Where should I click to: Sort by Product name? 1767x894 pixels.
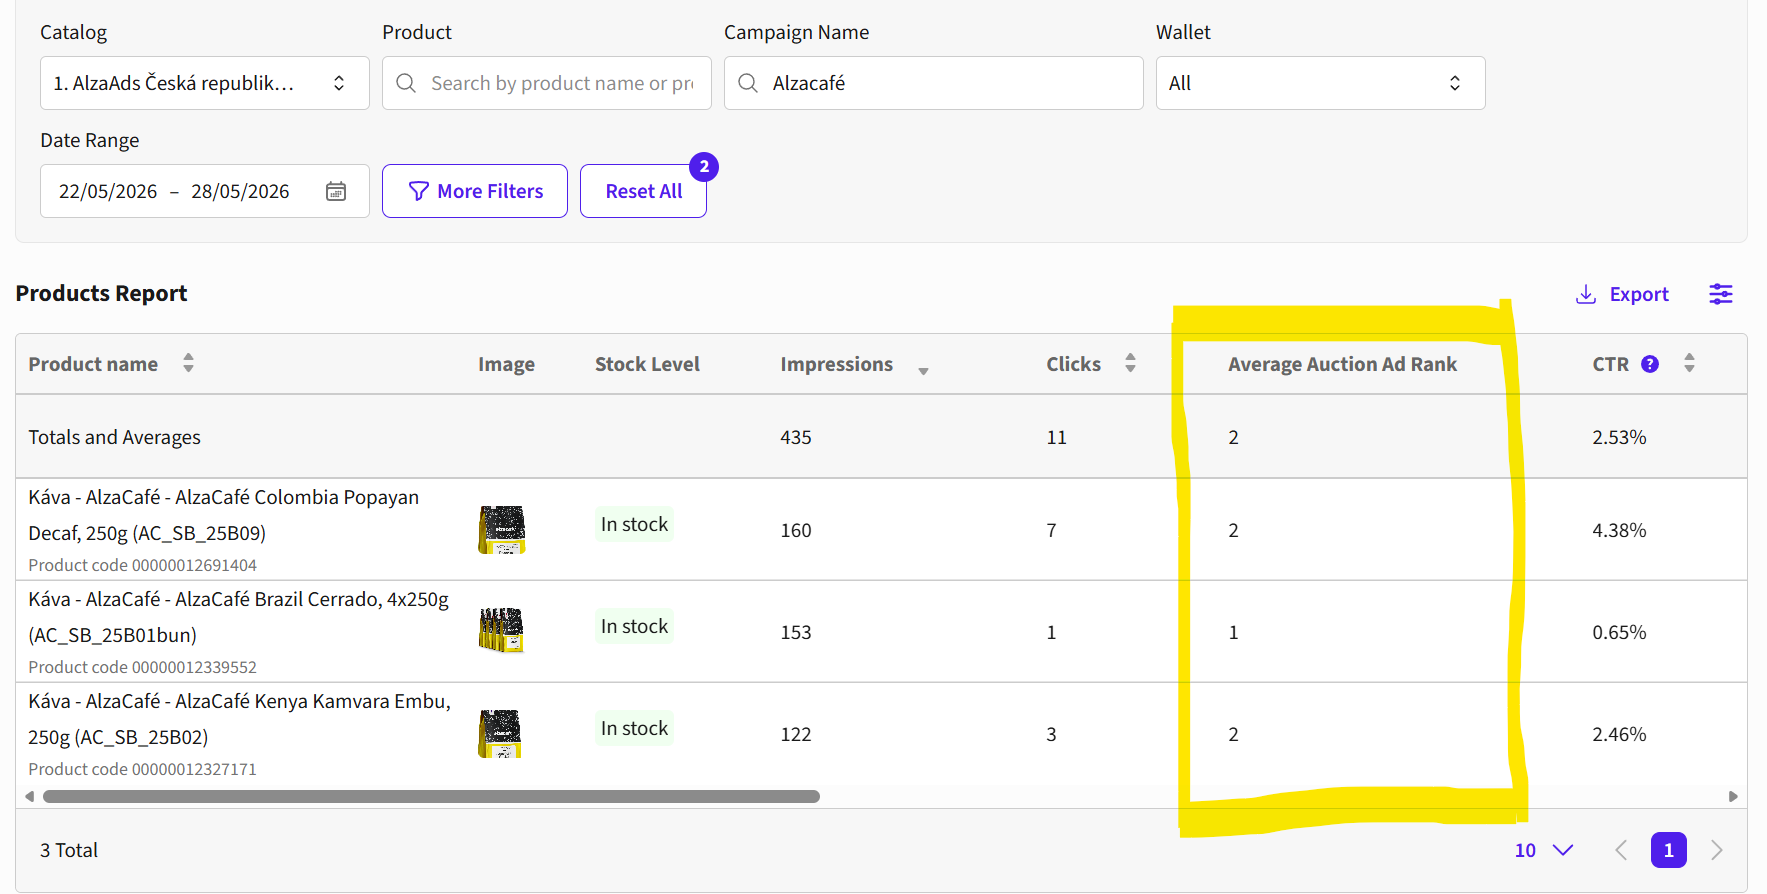188,363
